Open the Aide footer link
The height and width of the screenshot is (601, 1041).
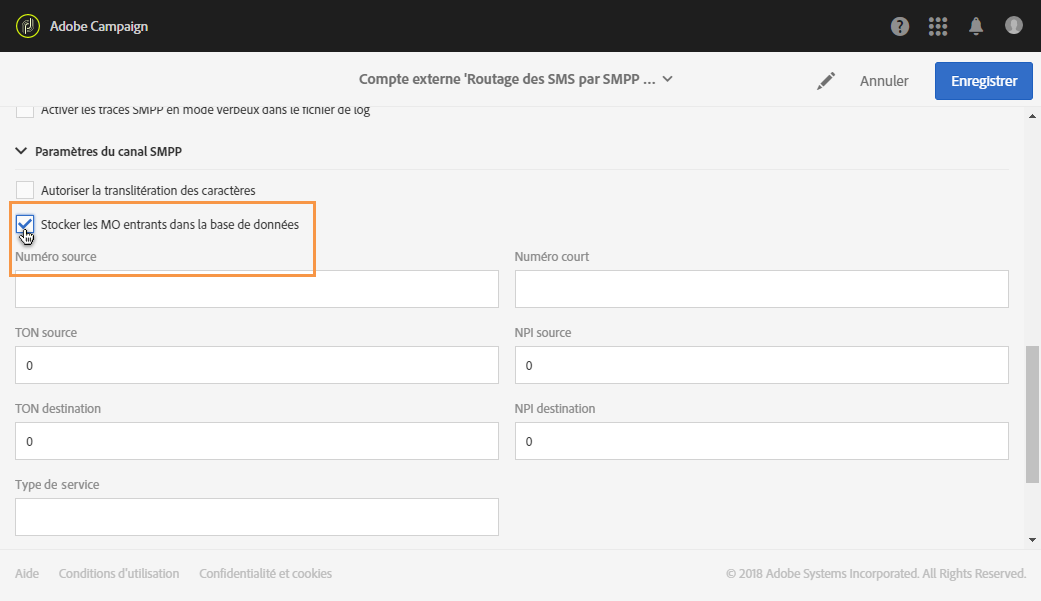pyautogui.click(x=27, y=574)
